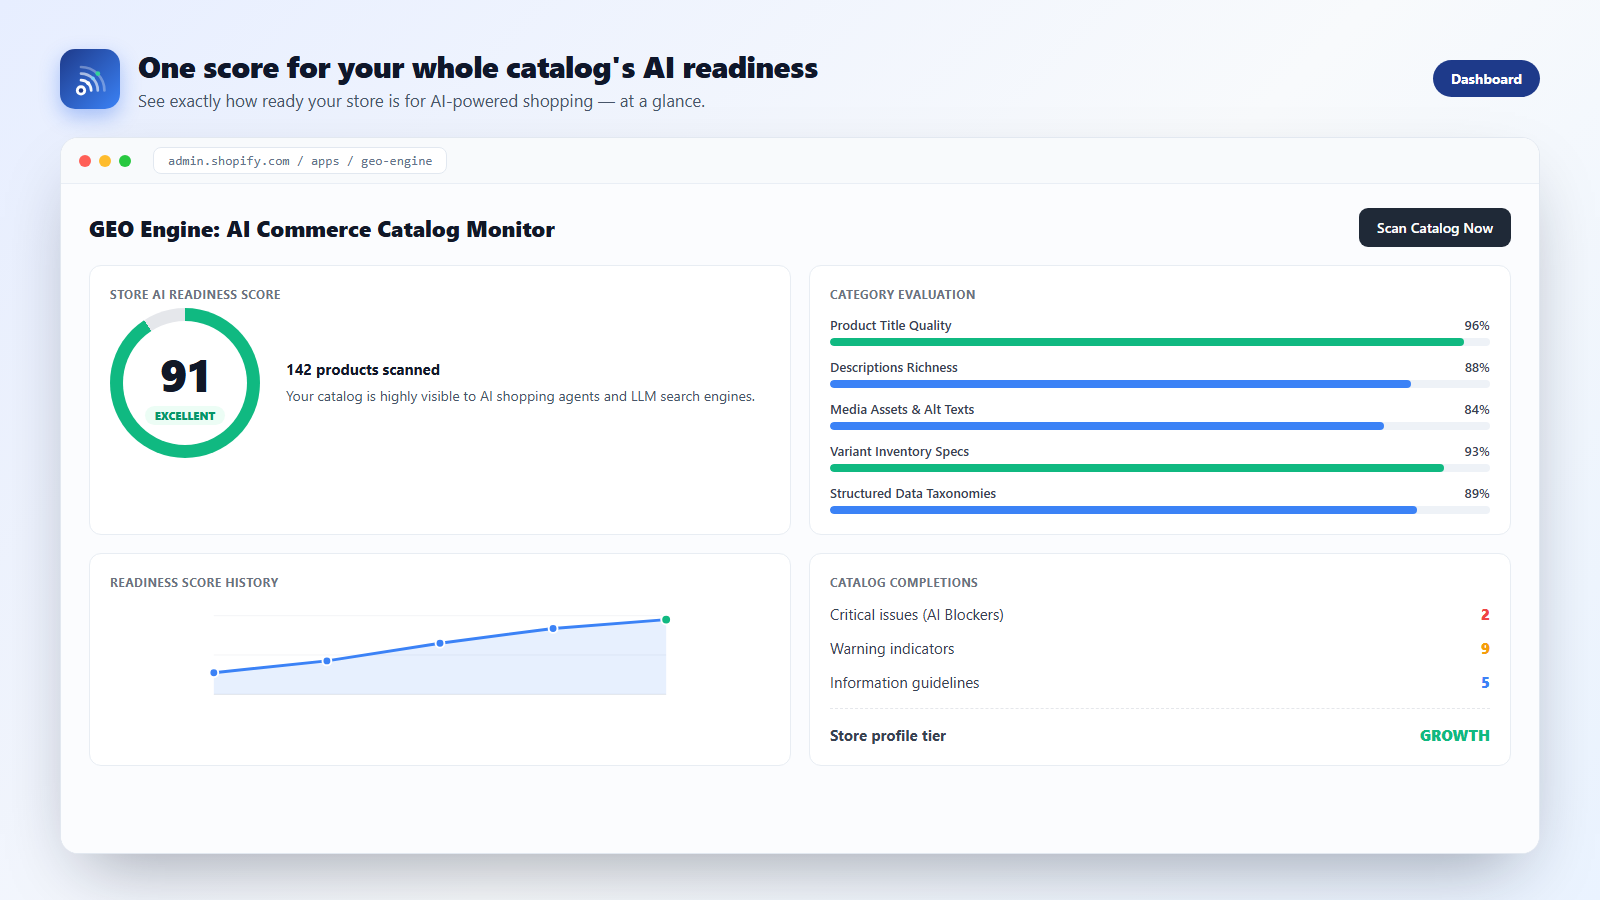Click the first history chart data point

(214, 673)
